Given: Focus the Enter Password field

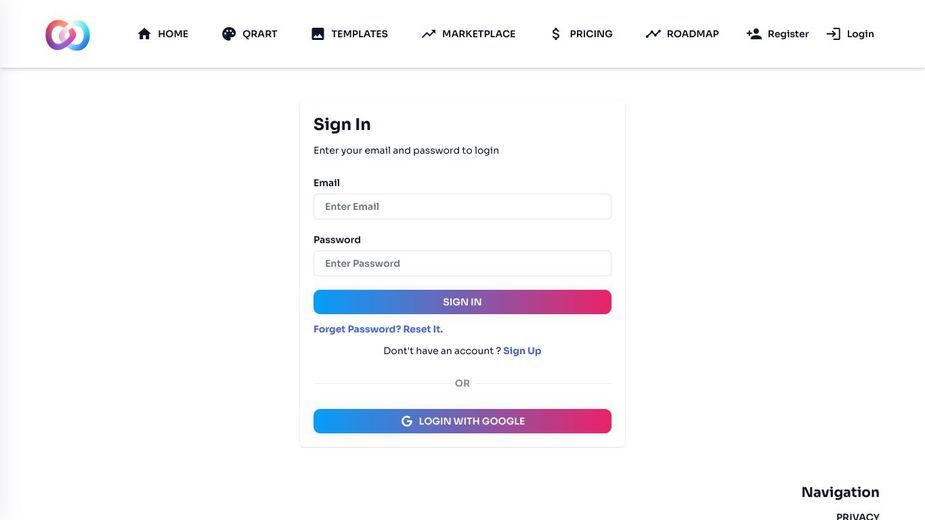Looking at the screenshot, I should tap(462, 263).
